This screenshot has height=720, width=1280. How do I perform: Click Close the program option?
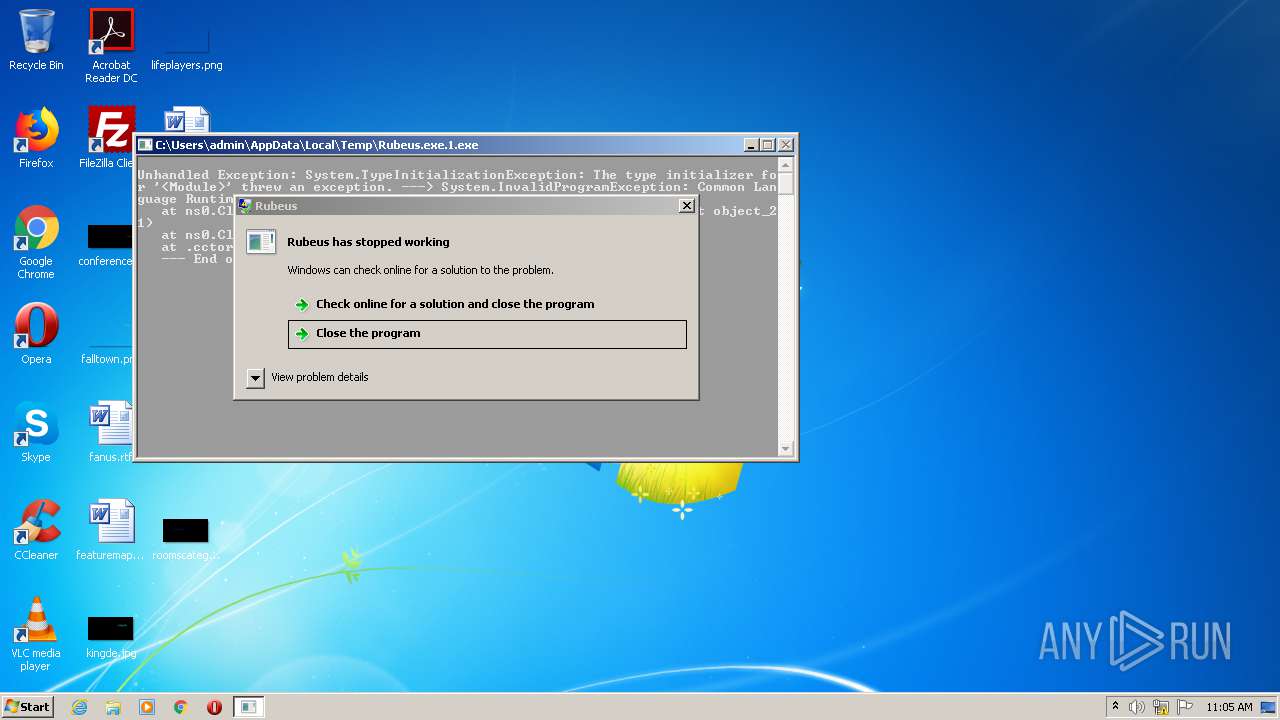[487, 334]
